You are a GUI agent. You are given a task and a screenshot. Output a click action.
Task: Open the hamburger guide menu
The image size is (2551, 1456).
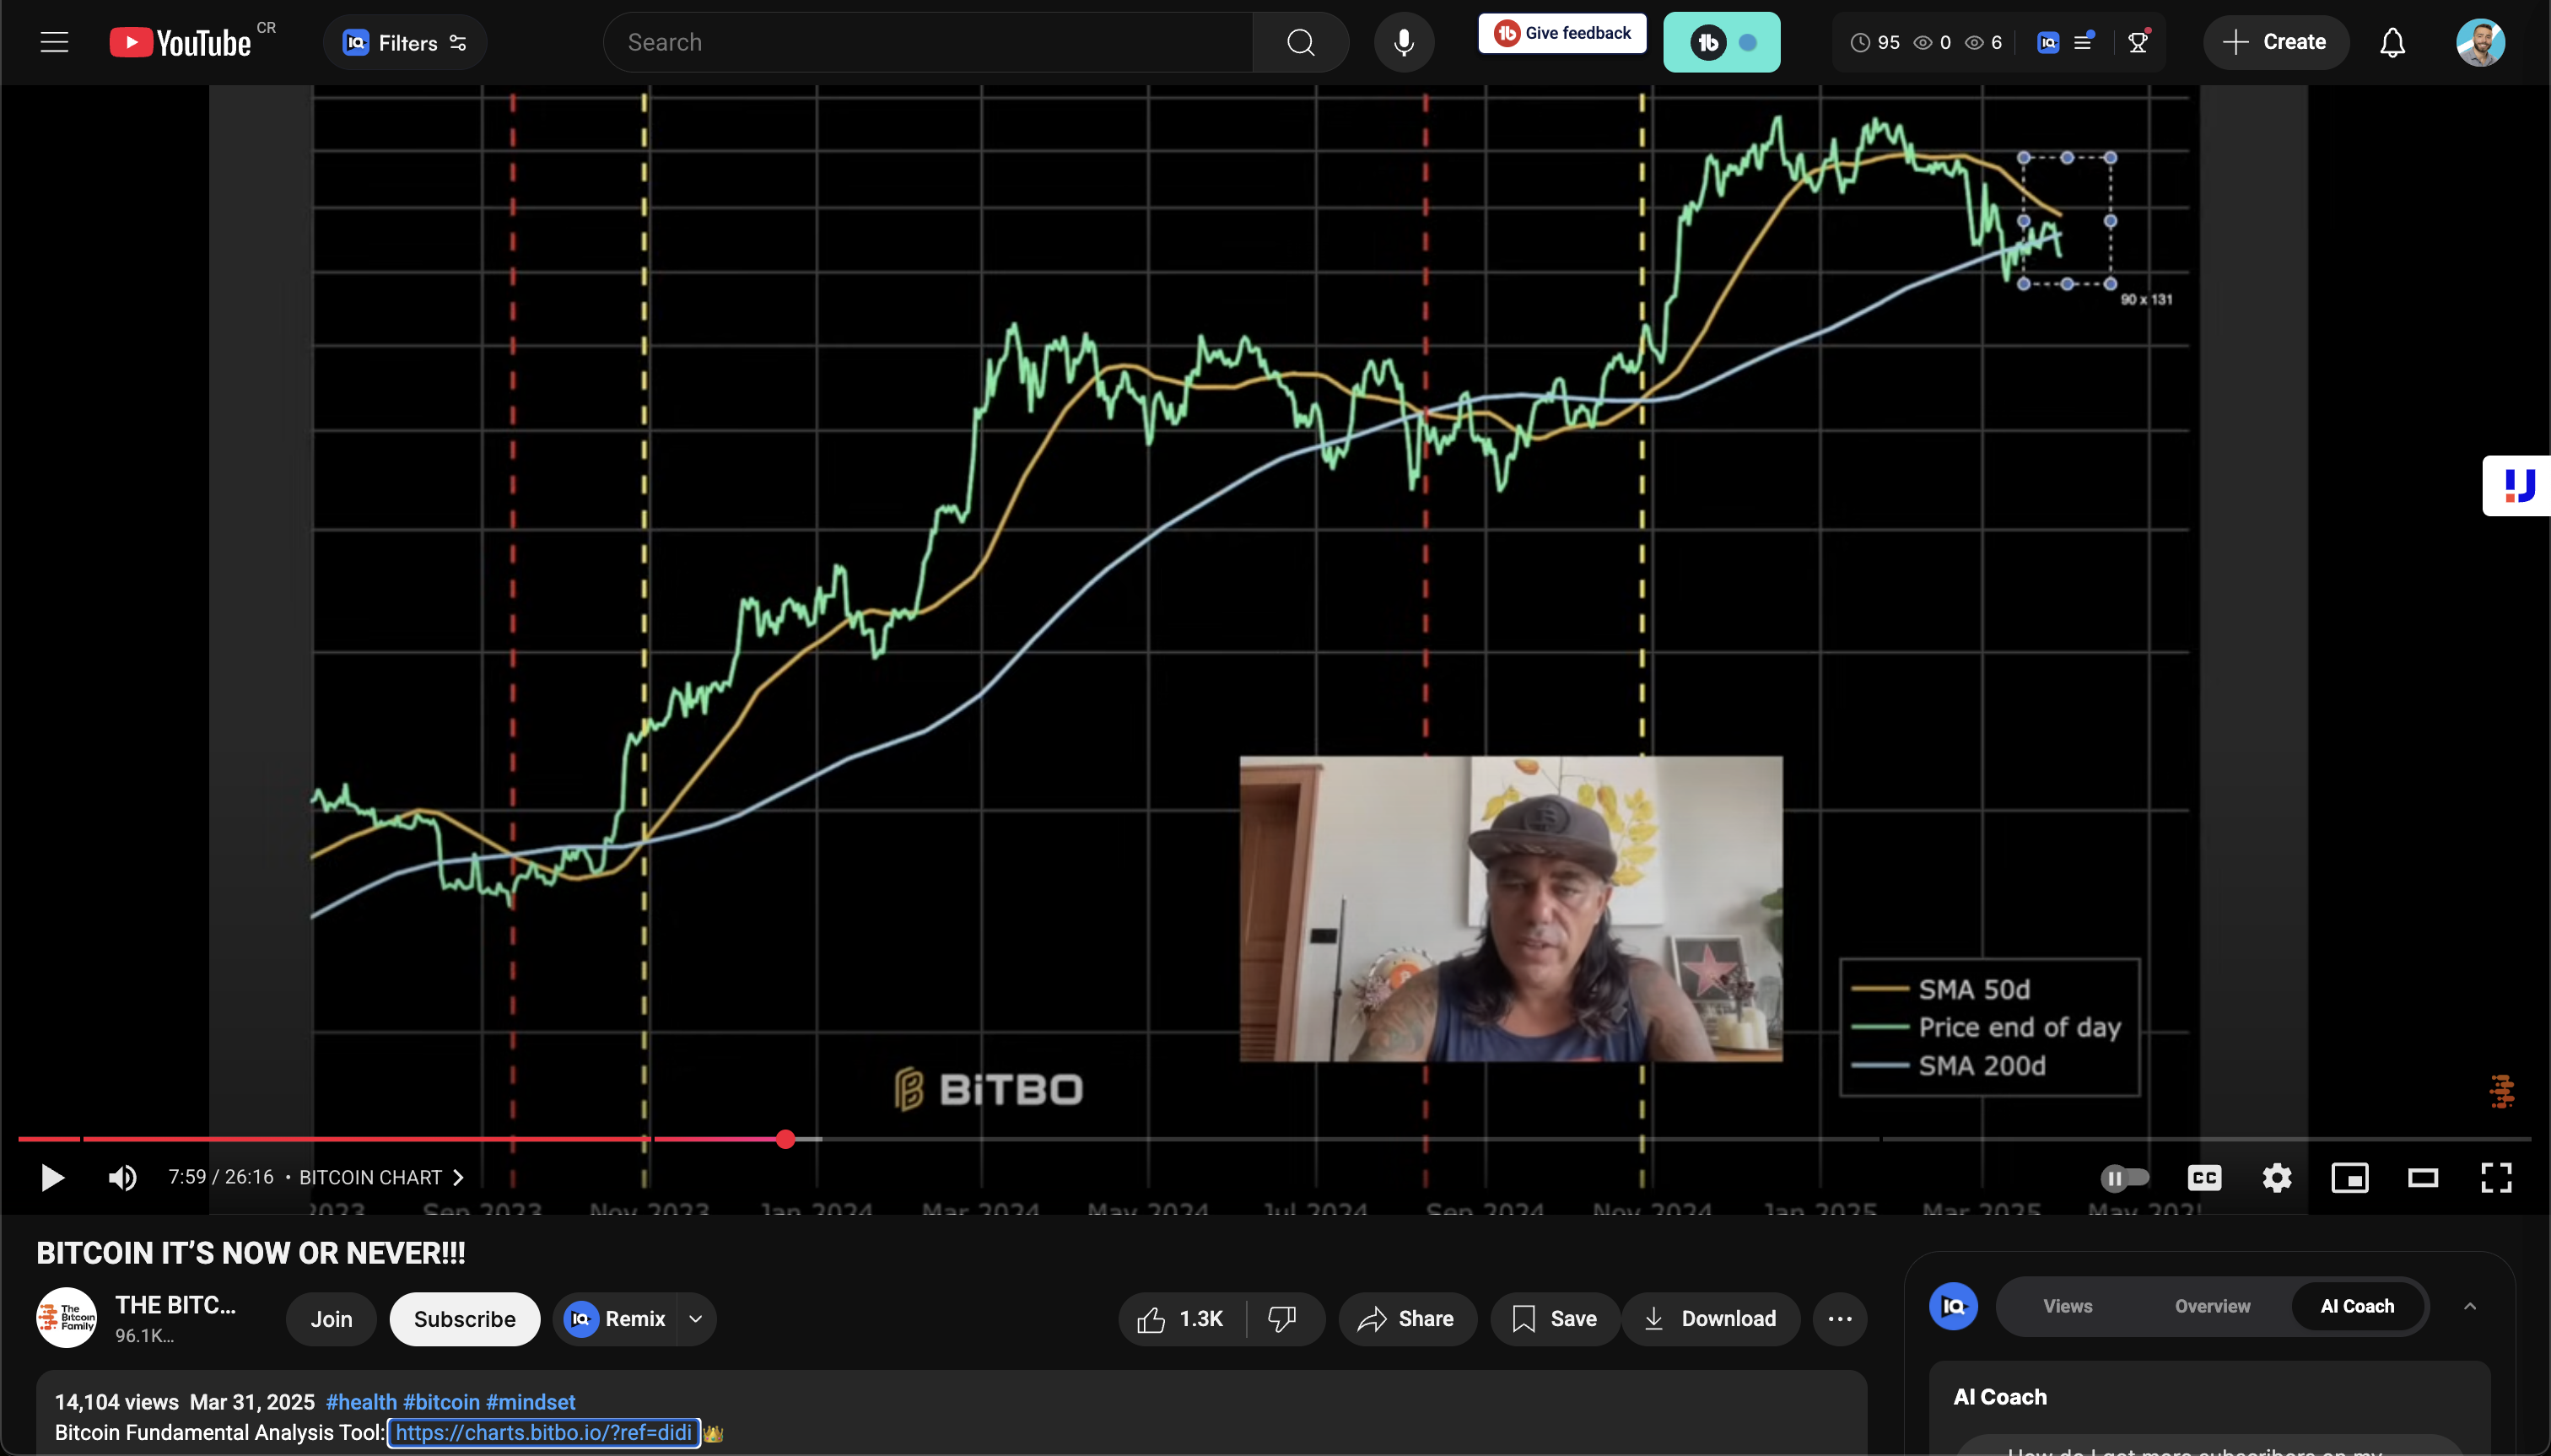[54, 42]
